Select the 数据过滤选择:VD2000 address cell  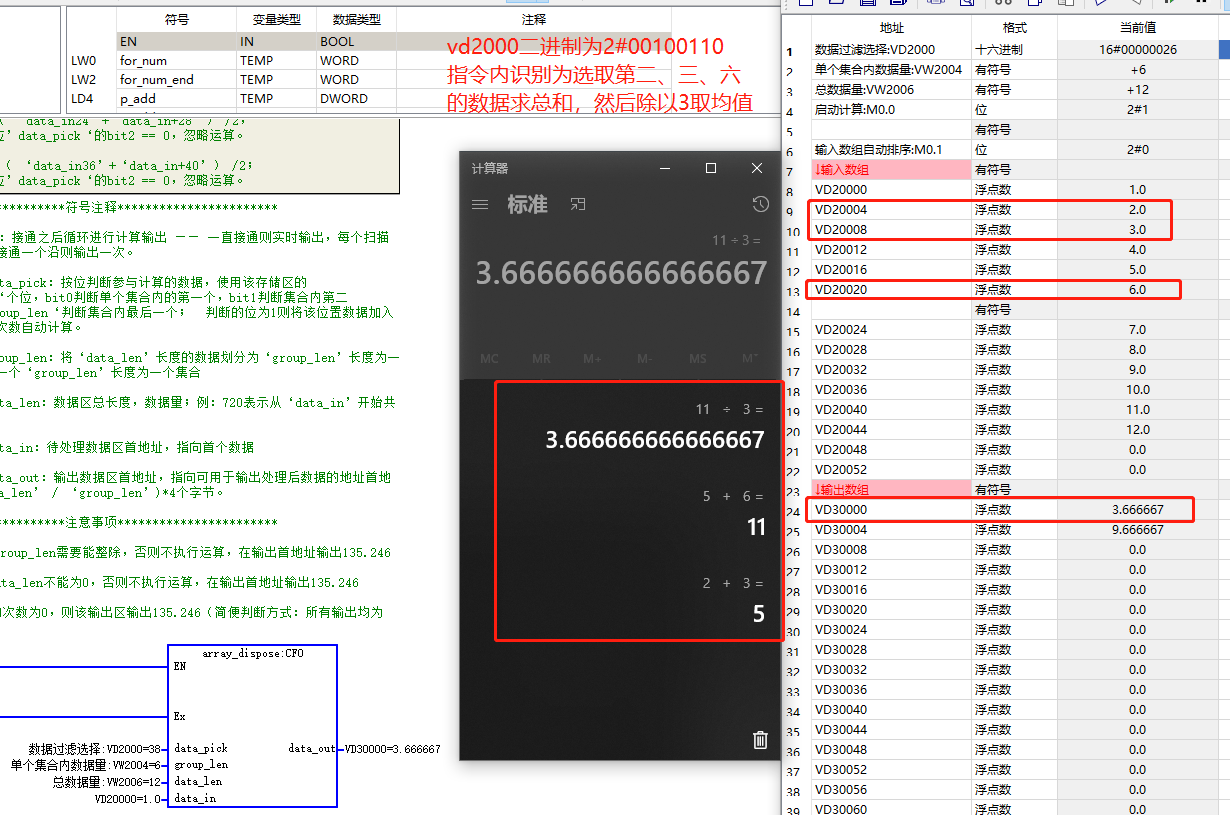[x=891, y=49]
